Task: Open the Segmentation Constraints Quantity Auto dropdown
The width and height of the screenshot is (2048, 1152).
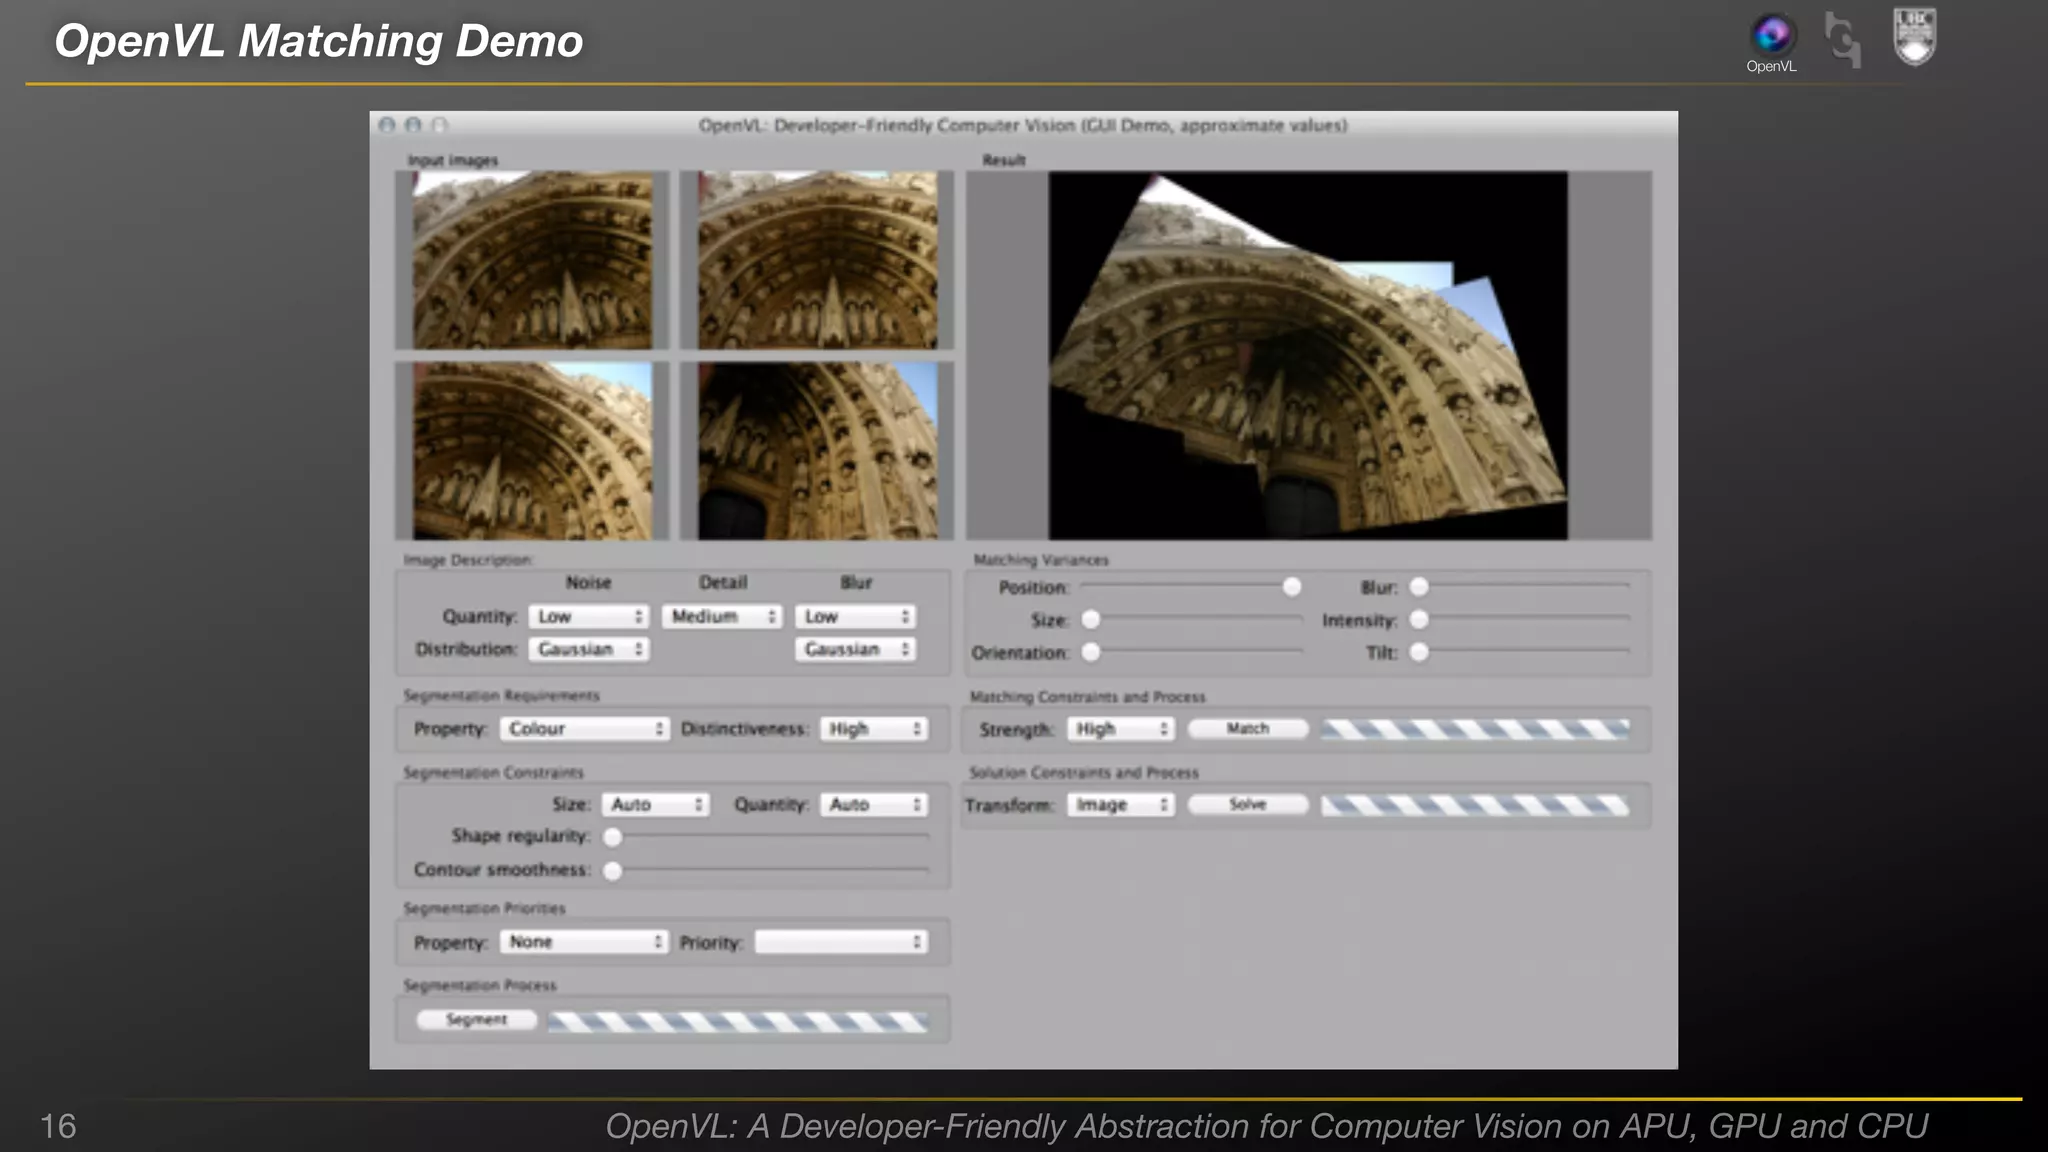Action: 874,805
